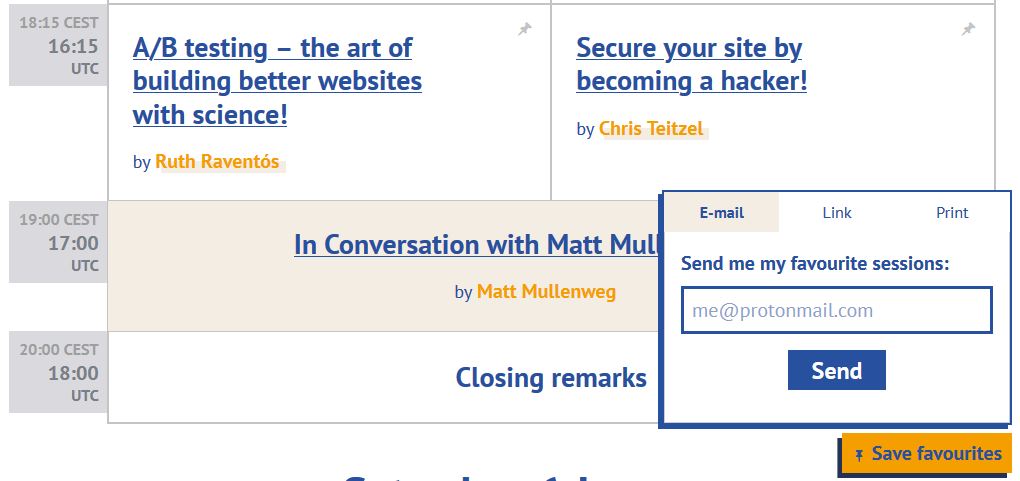Click the 17:00 UTC time slot
The height and width of the screenshot is (481, 1020).
(73, 243)
